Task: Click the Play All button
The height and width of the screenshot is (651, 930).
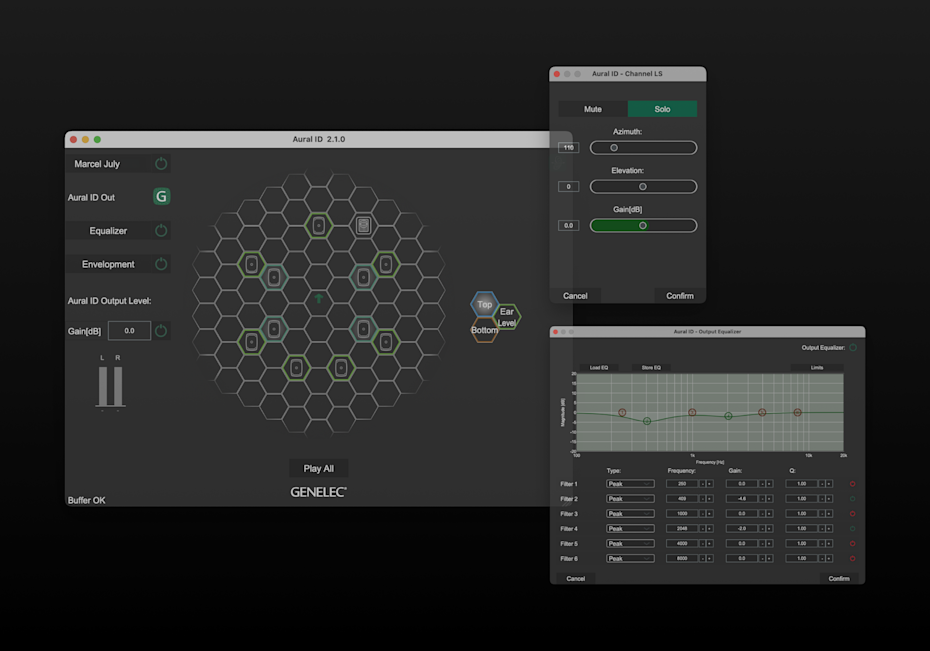Action: (x=319, y=468)
